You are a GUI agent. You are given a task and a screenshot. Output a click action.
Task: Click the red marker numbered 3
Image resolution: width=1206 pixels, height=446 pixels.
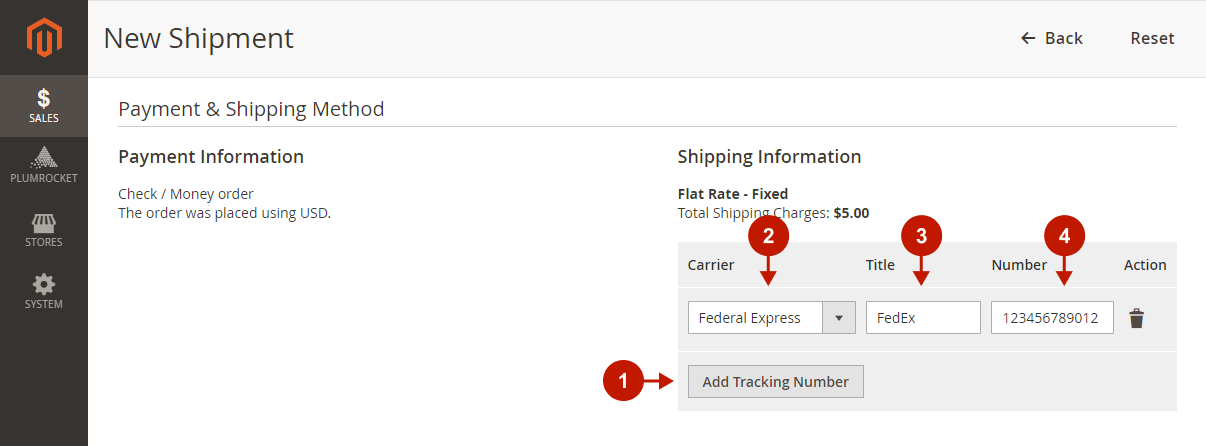click(x=921, y=236)
